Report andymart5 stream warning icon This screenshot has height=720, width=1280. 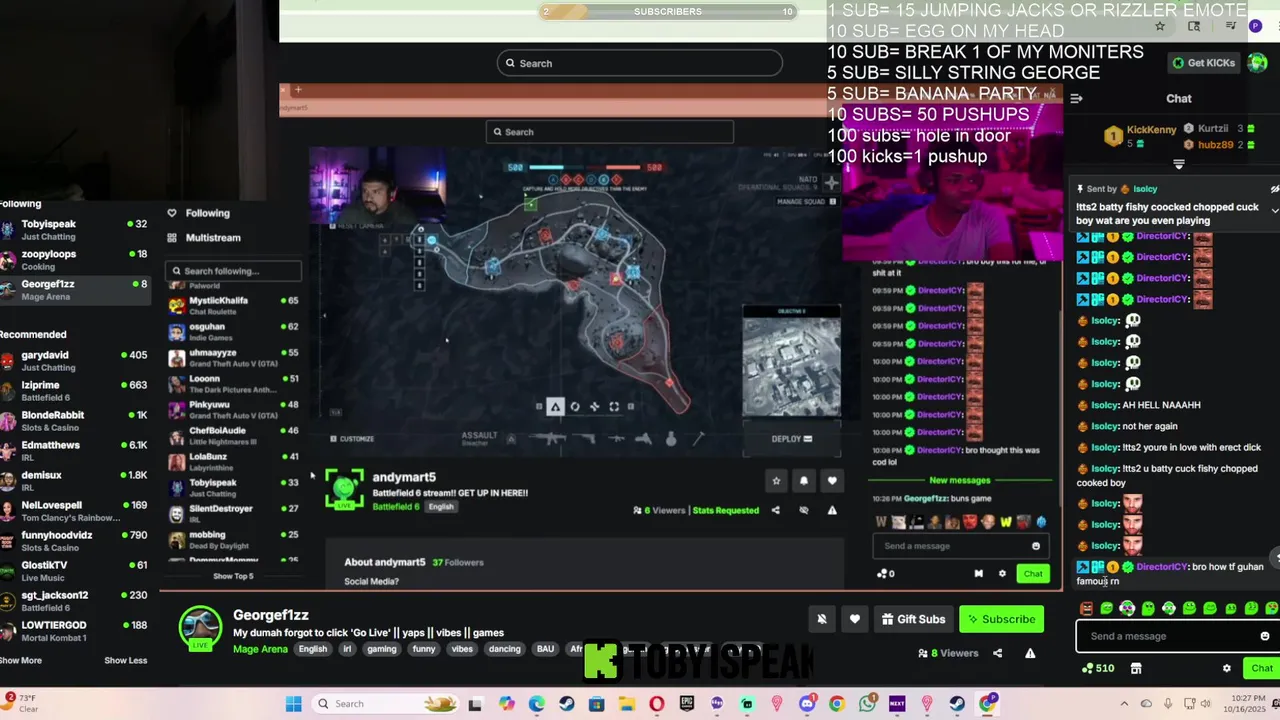point(831,510)
